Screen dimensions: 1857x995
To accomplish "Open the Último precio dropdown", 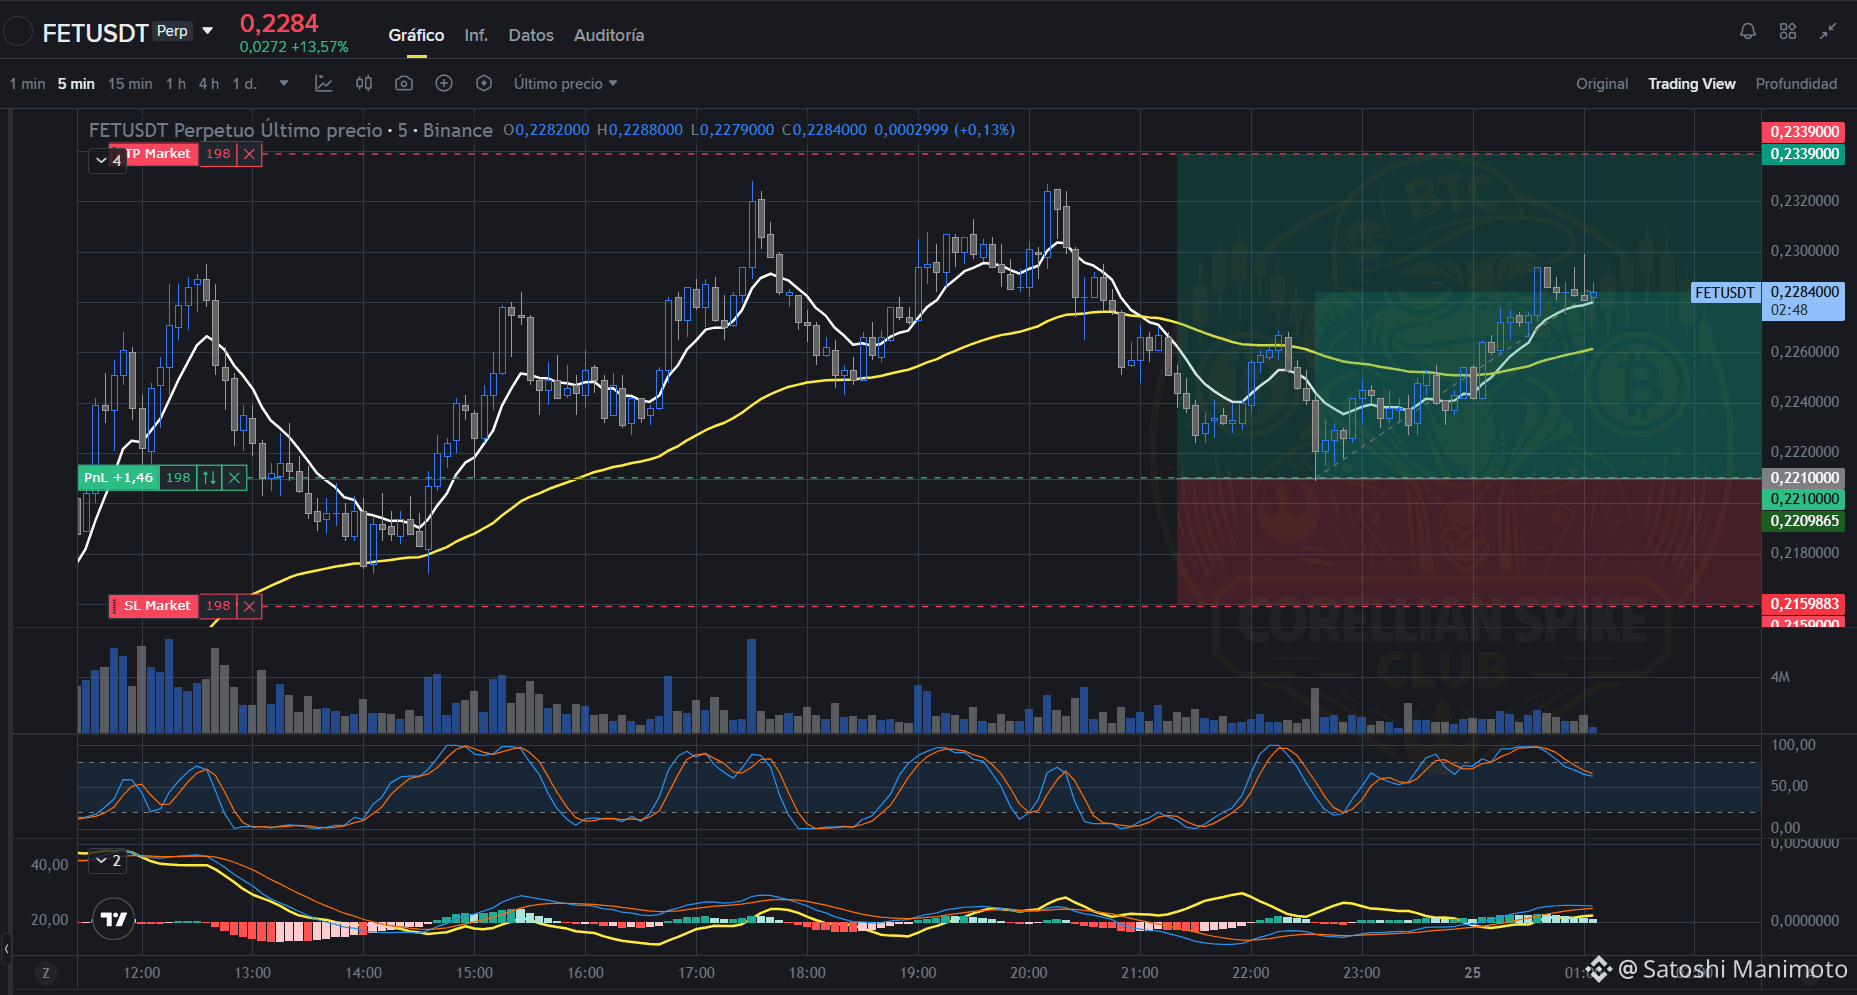I will point(565,84).
